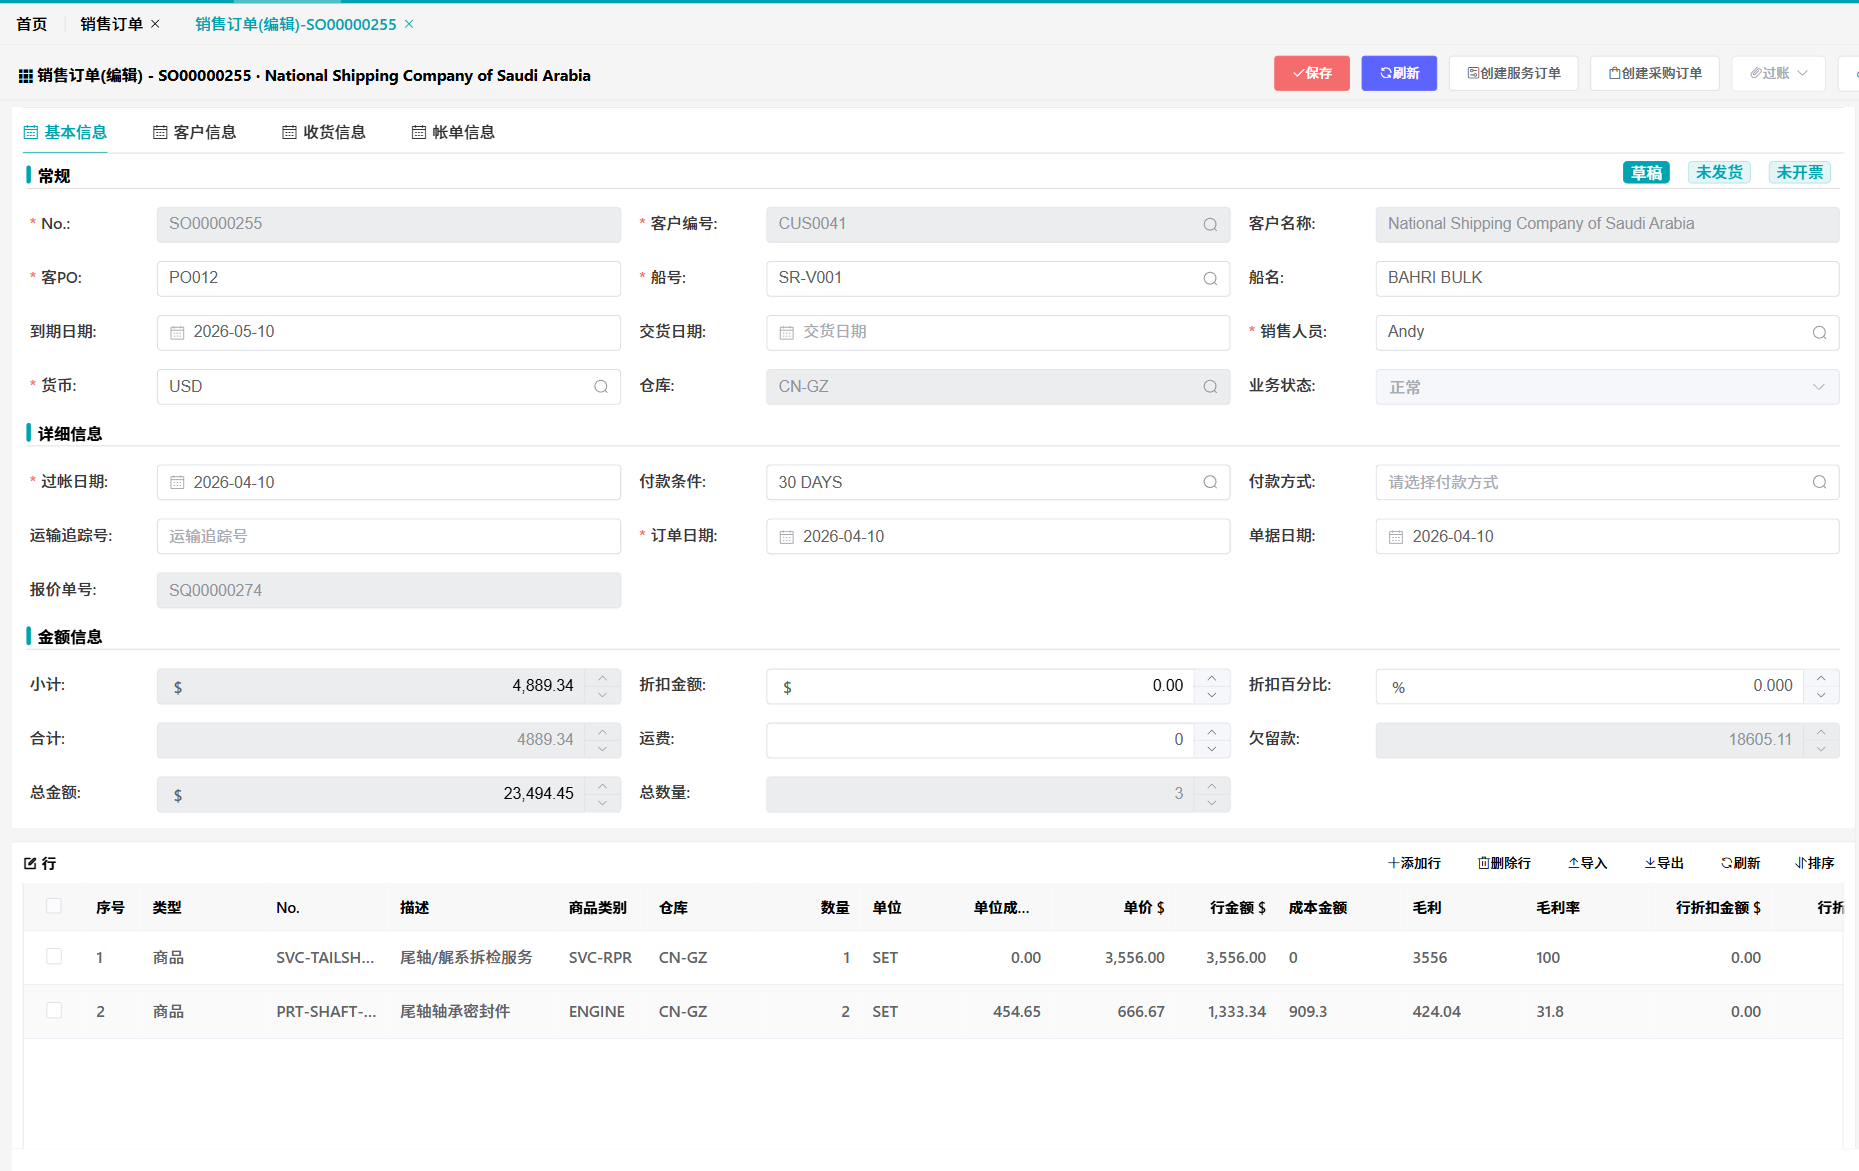The height and width of the screenshot is (1171, 1859).
Task: Switch to the 客户信息 tab
Action: pyautogui.click(x=194, y=132)
